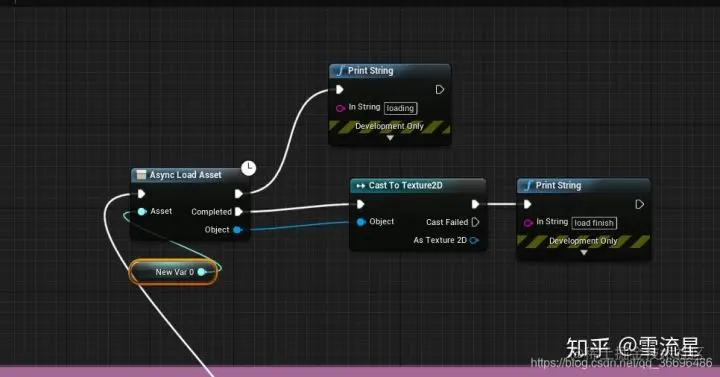
Task: Click function icon on right Print String
Action: (x=528, y=186)
